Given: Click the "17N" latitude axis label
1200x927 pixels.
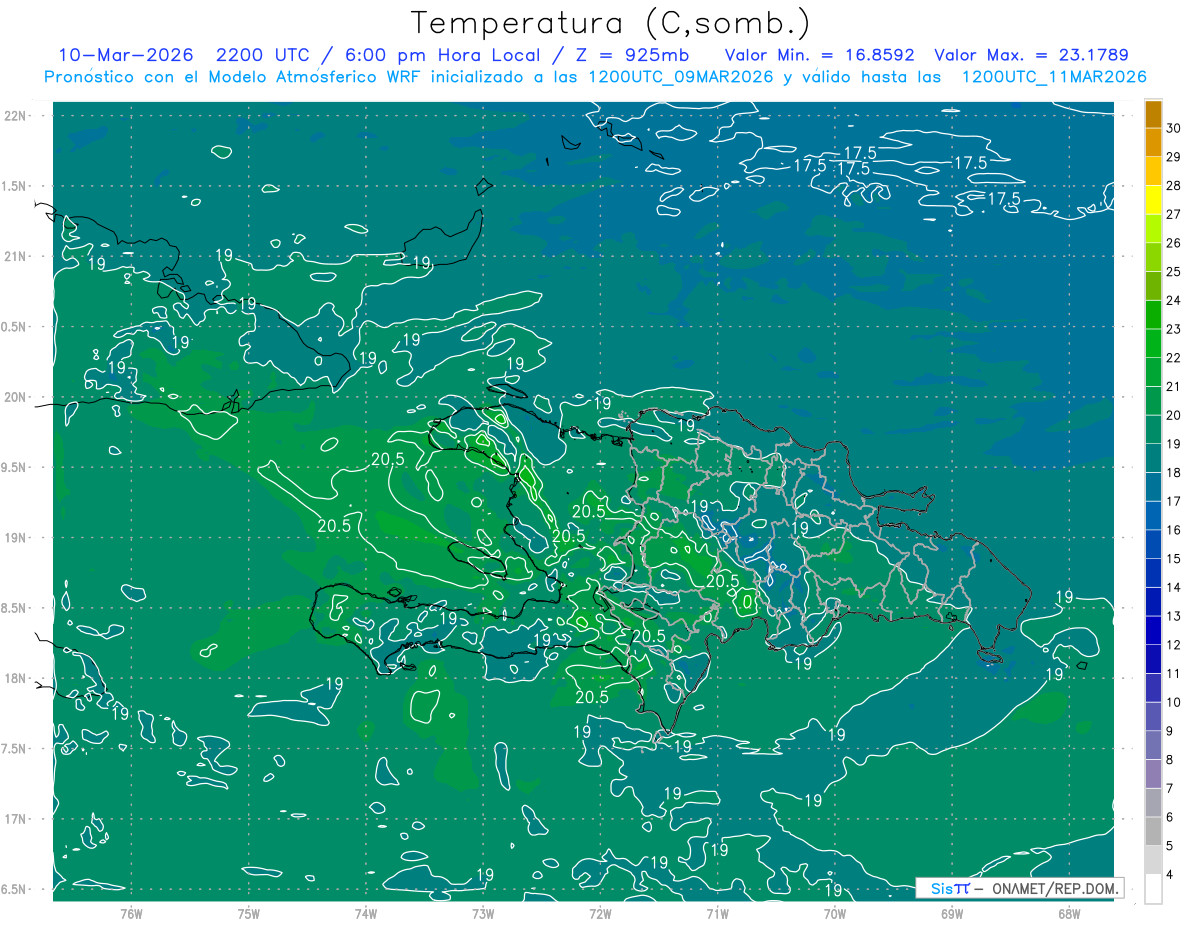Looking at the screenshot, I should pyautogui.click(x=17, y=819).
